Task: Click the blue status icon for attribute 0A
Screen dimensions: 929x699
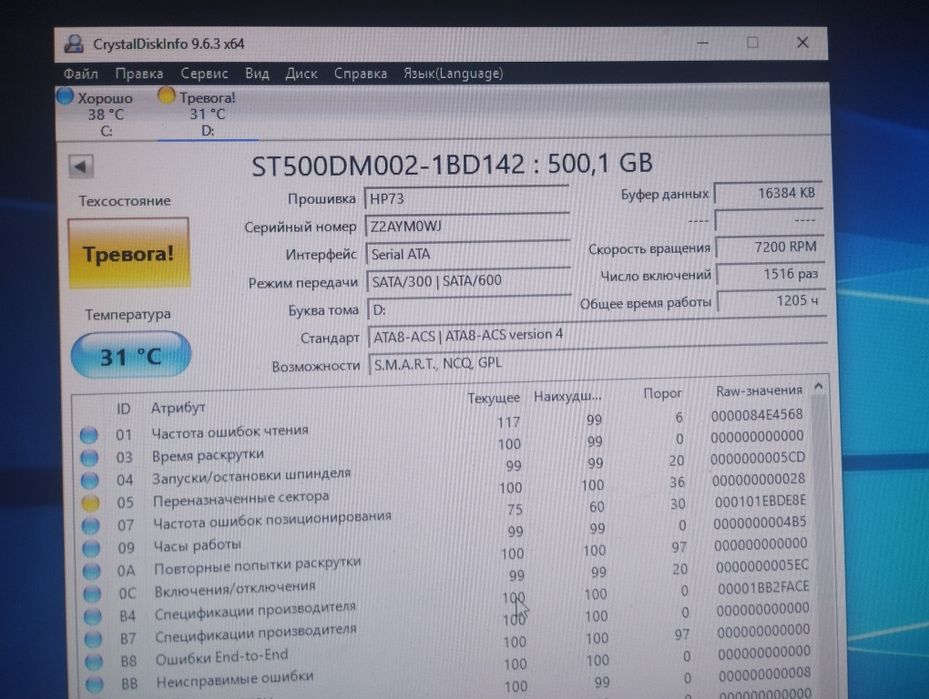Action: pyautogui.click(x=92, y=570)
